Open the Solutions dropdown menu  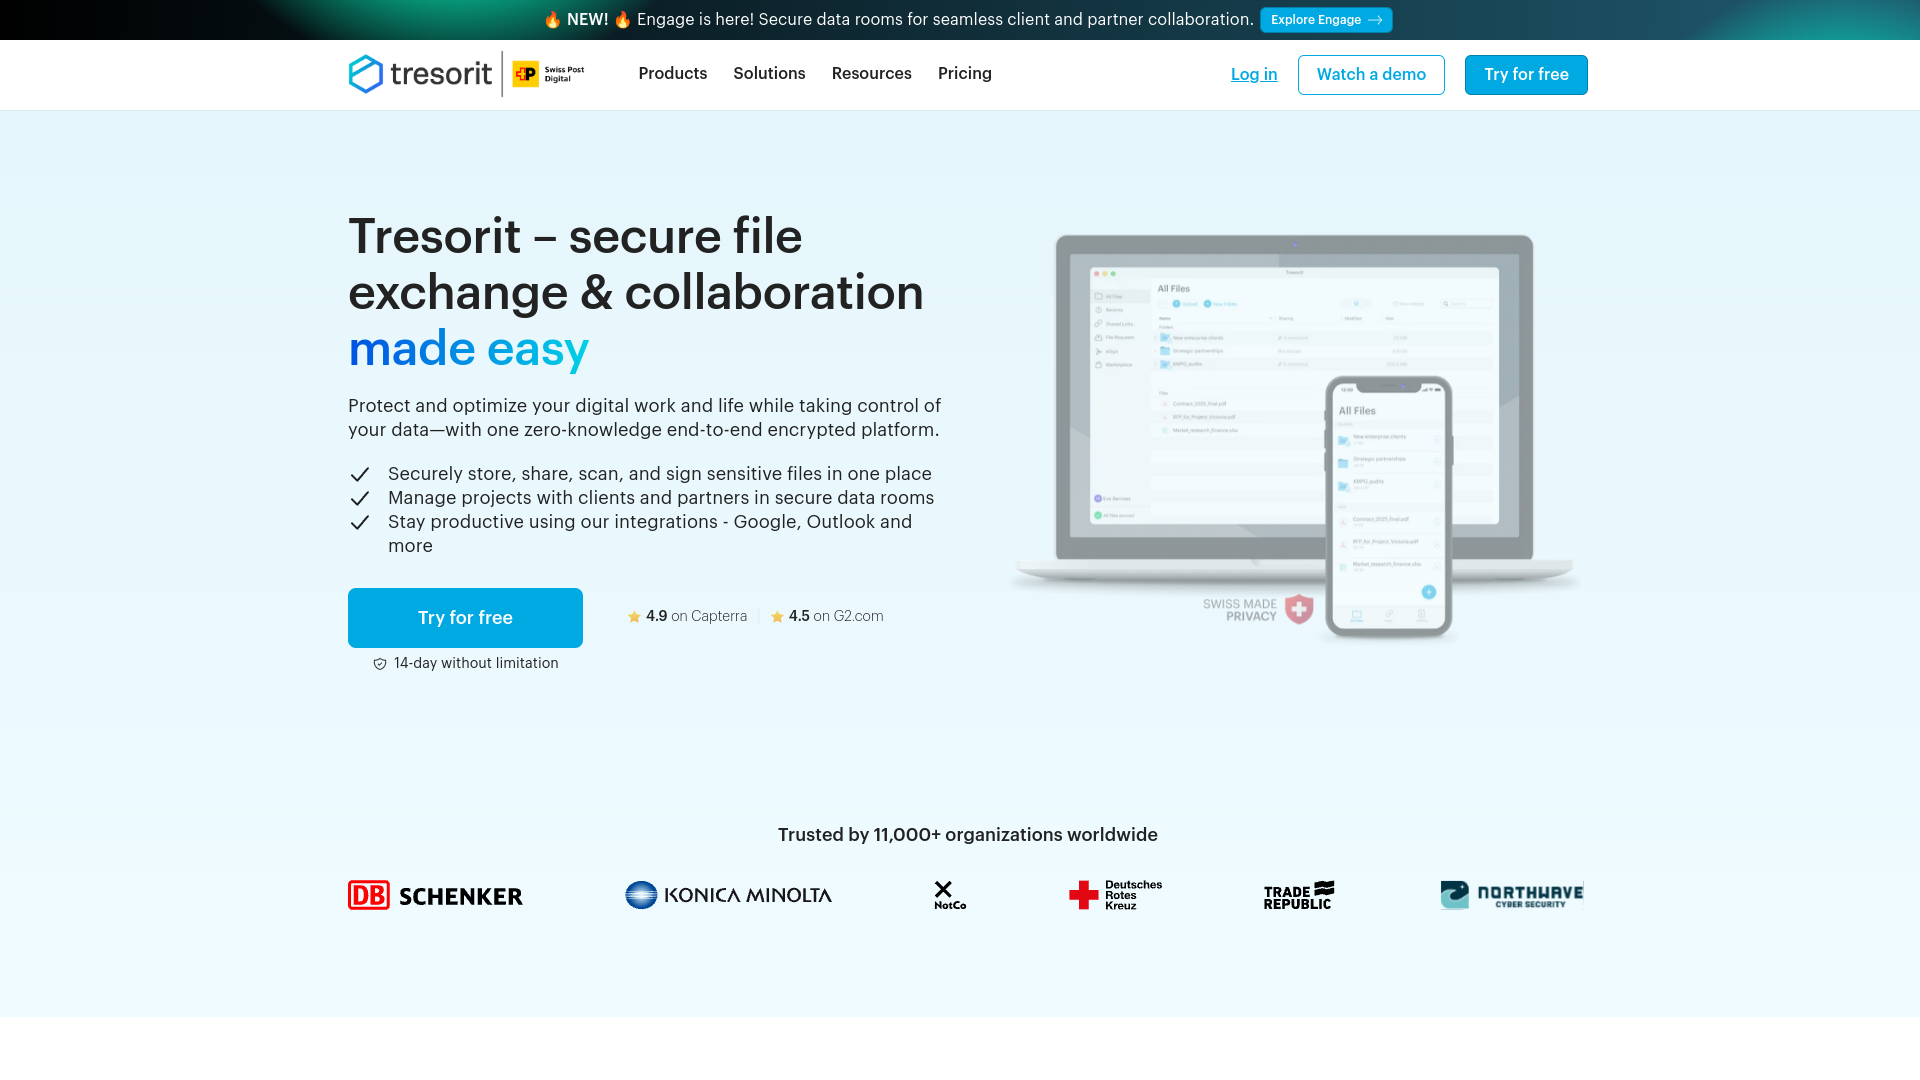[769, 74]
